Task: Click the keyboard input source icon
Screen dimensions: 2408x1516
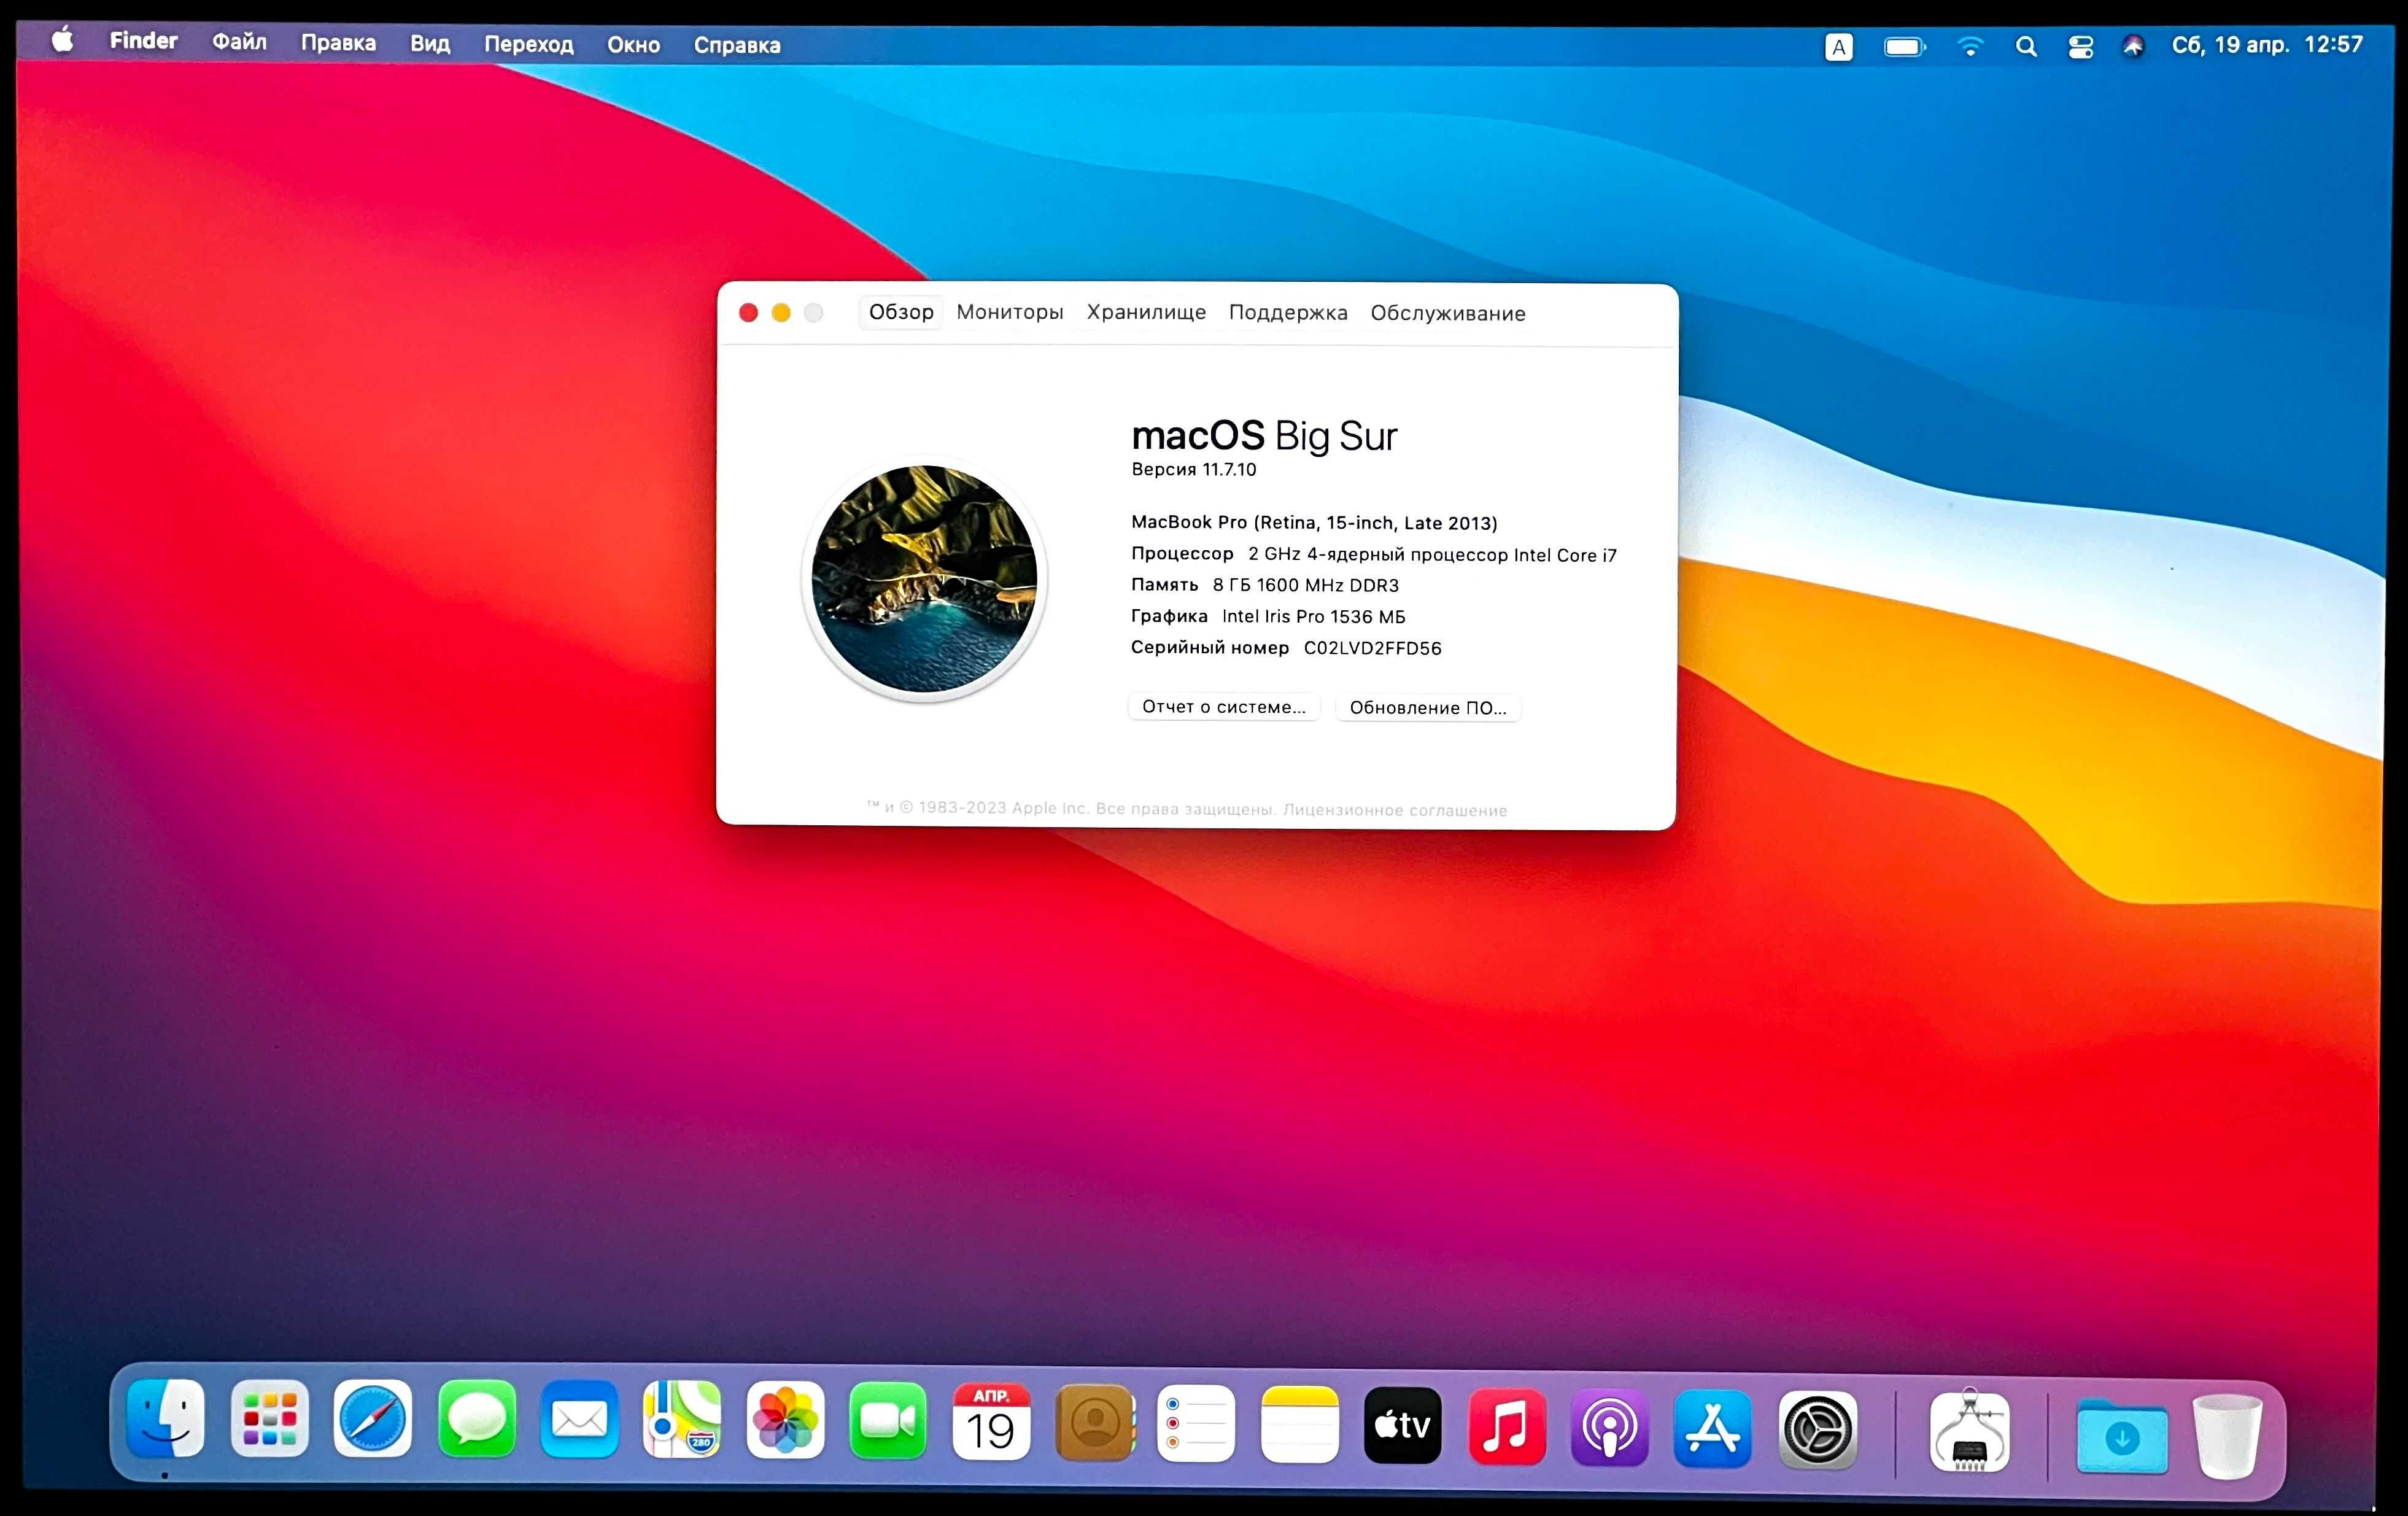Action: (1838, 47)
